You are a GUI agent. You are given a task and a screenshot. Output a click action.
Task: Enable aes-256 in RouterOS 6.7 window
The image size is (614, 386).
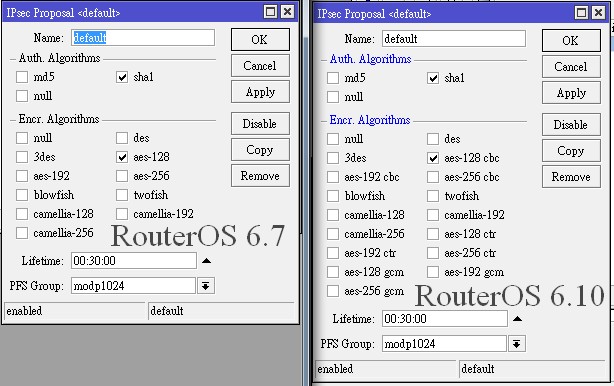tap(122, 176)
